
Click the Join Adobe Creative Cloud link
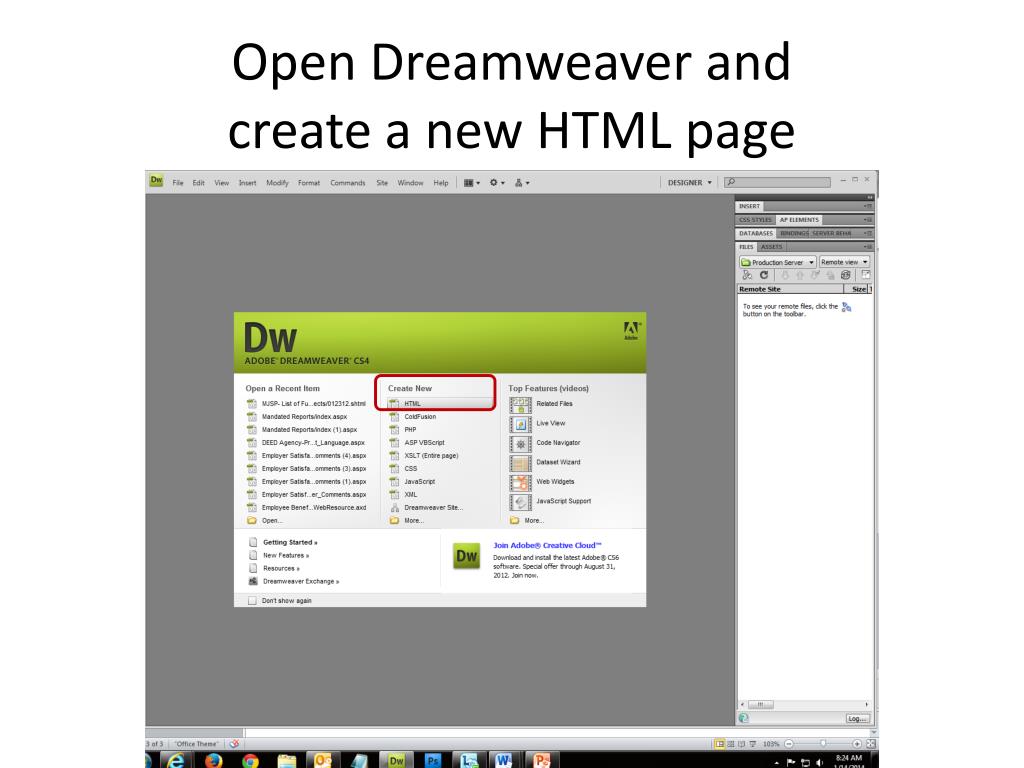click(x=547, y=545)
